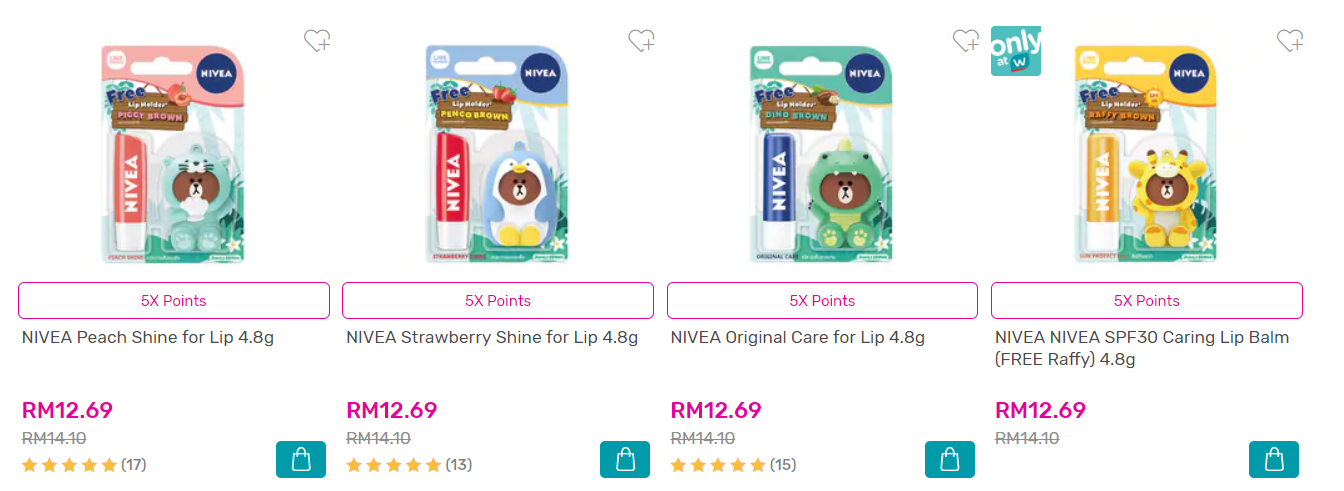Add Peach Shine to shopping bag
This screenshot has width=1344, height=491.
[301, 460]
